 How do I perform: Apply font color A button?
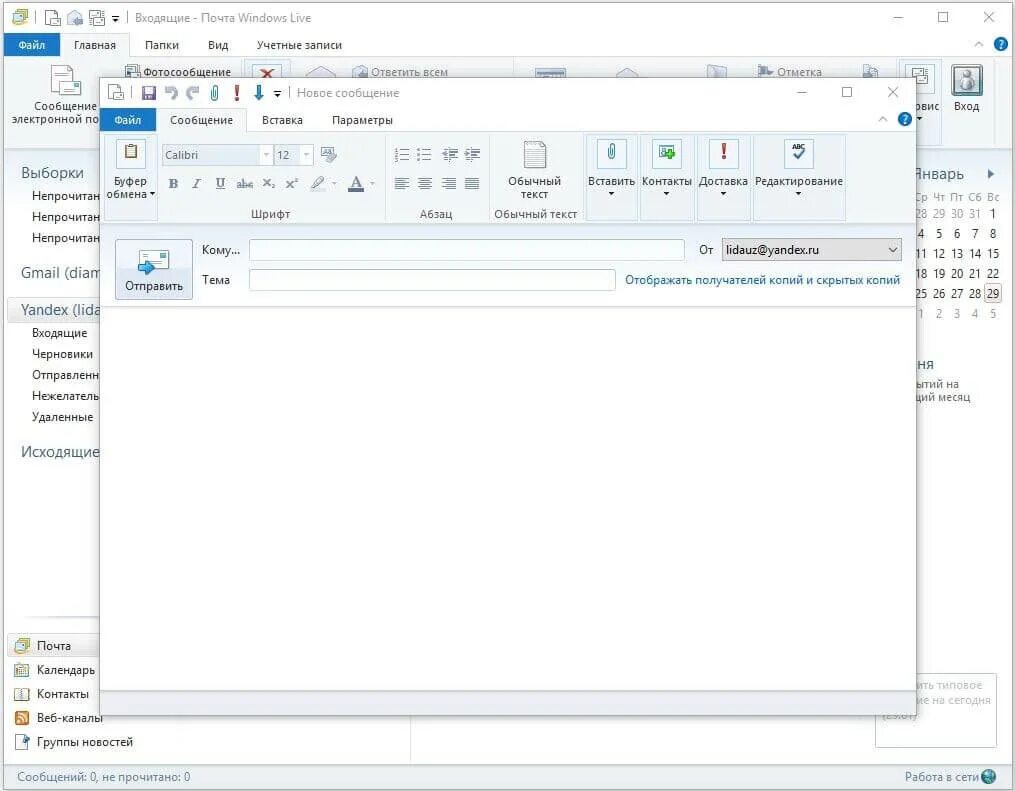coord(356,184)
